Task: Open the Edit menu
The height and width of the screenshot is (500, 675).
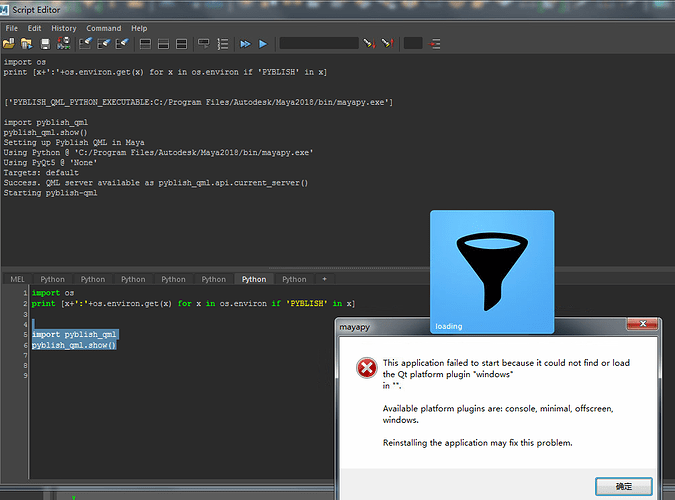Action: pyautogui.click(x=34, y=28)
